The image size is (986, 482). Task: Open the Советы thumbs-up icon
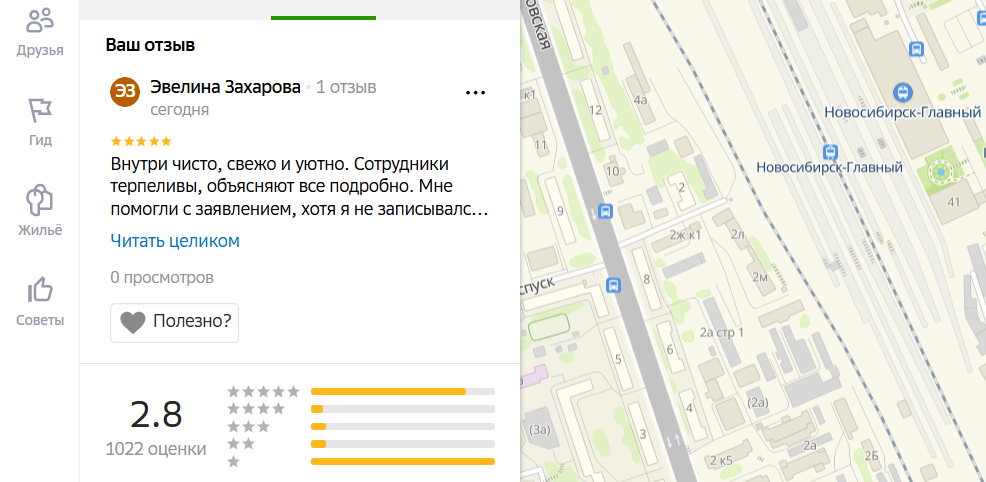point(40,290)
